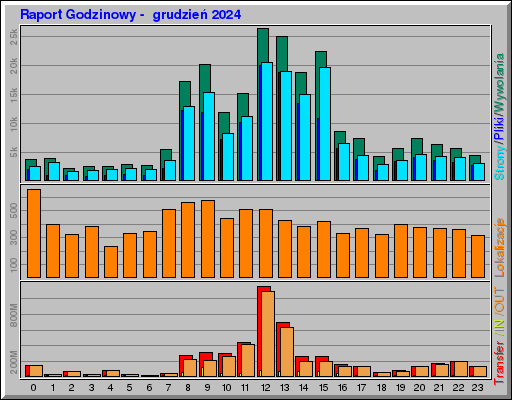Select hour label '21' on the x-axis
Image resolution: width=512 pixels, height=400 pixels.
click(439, 388)
